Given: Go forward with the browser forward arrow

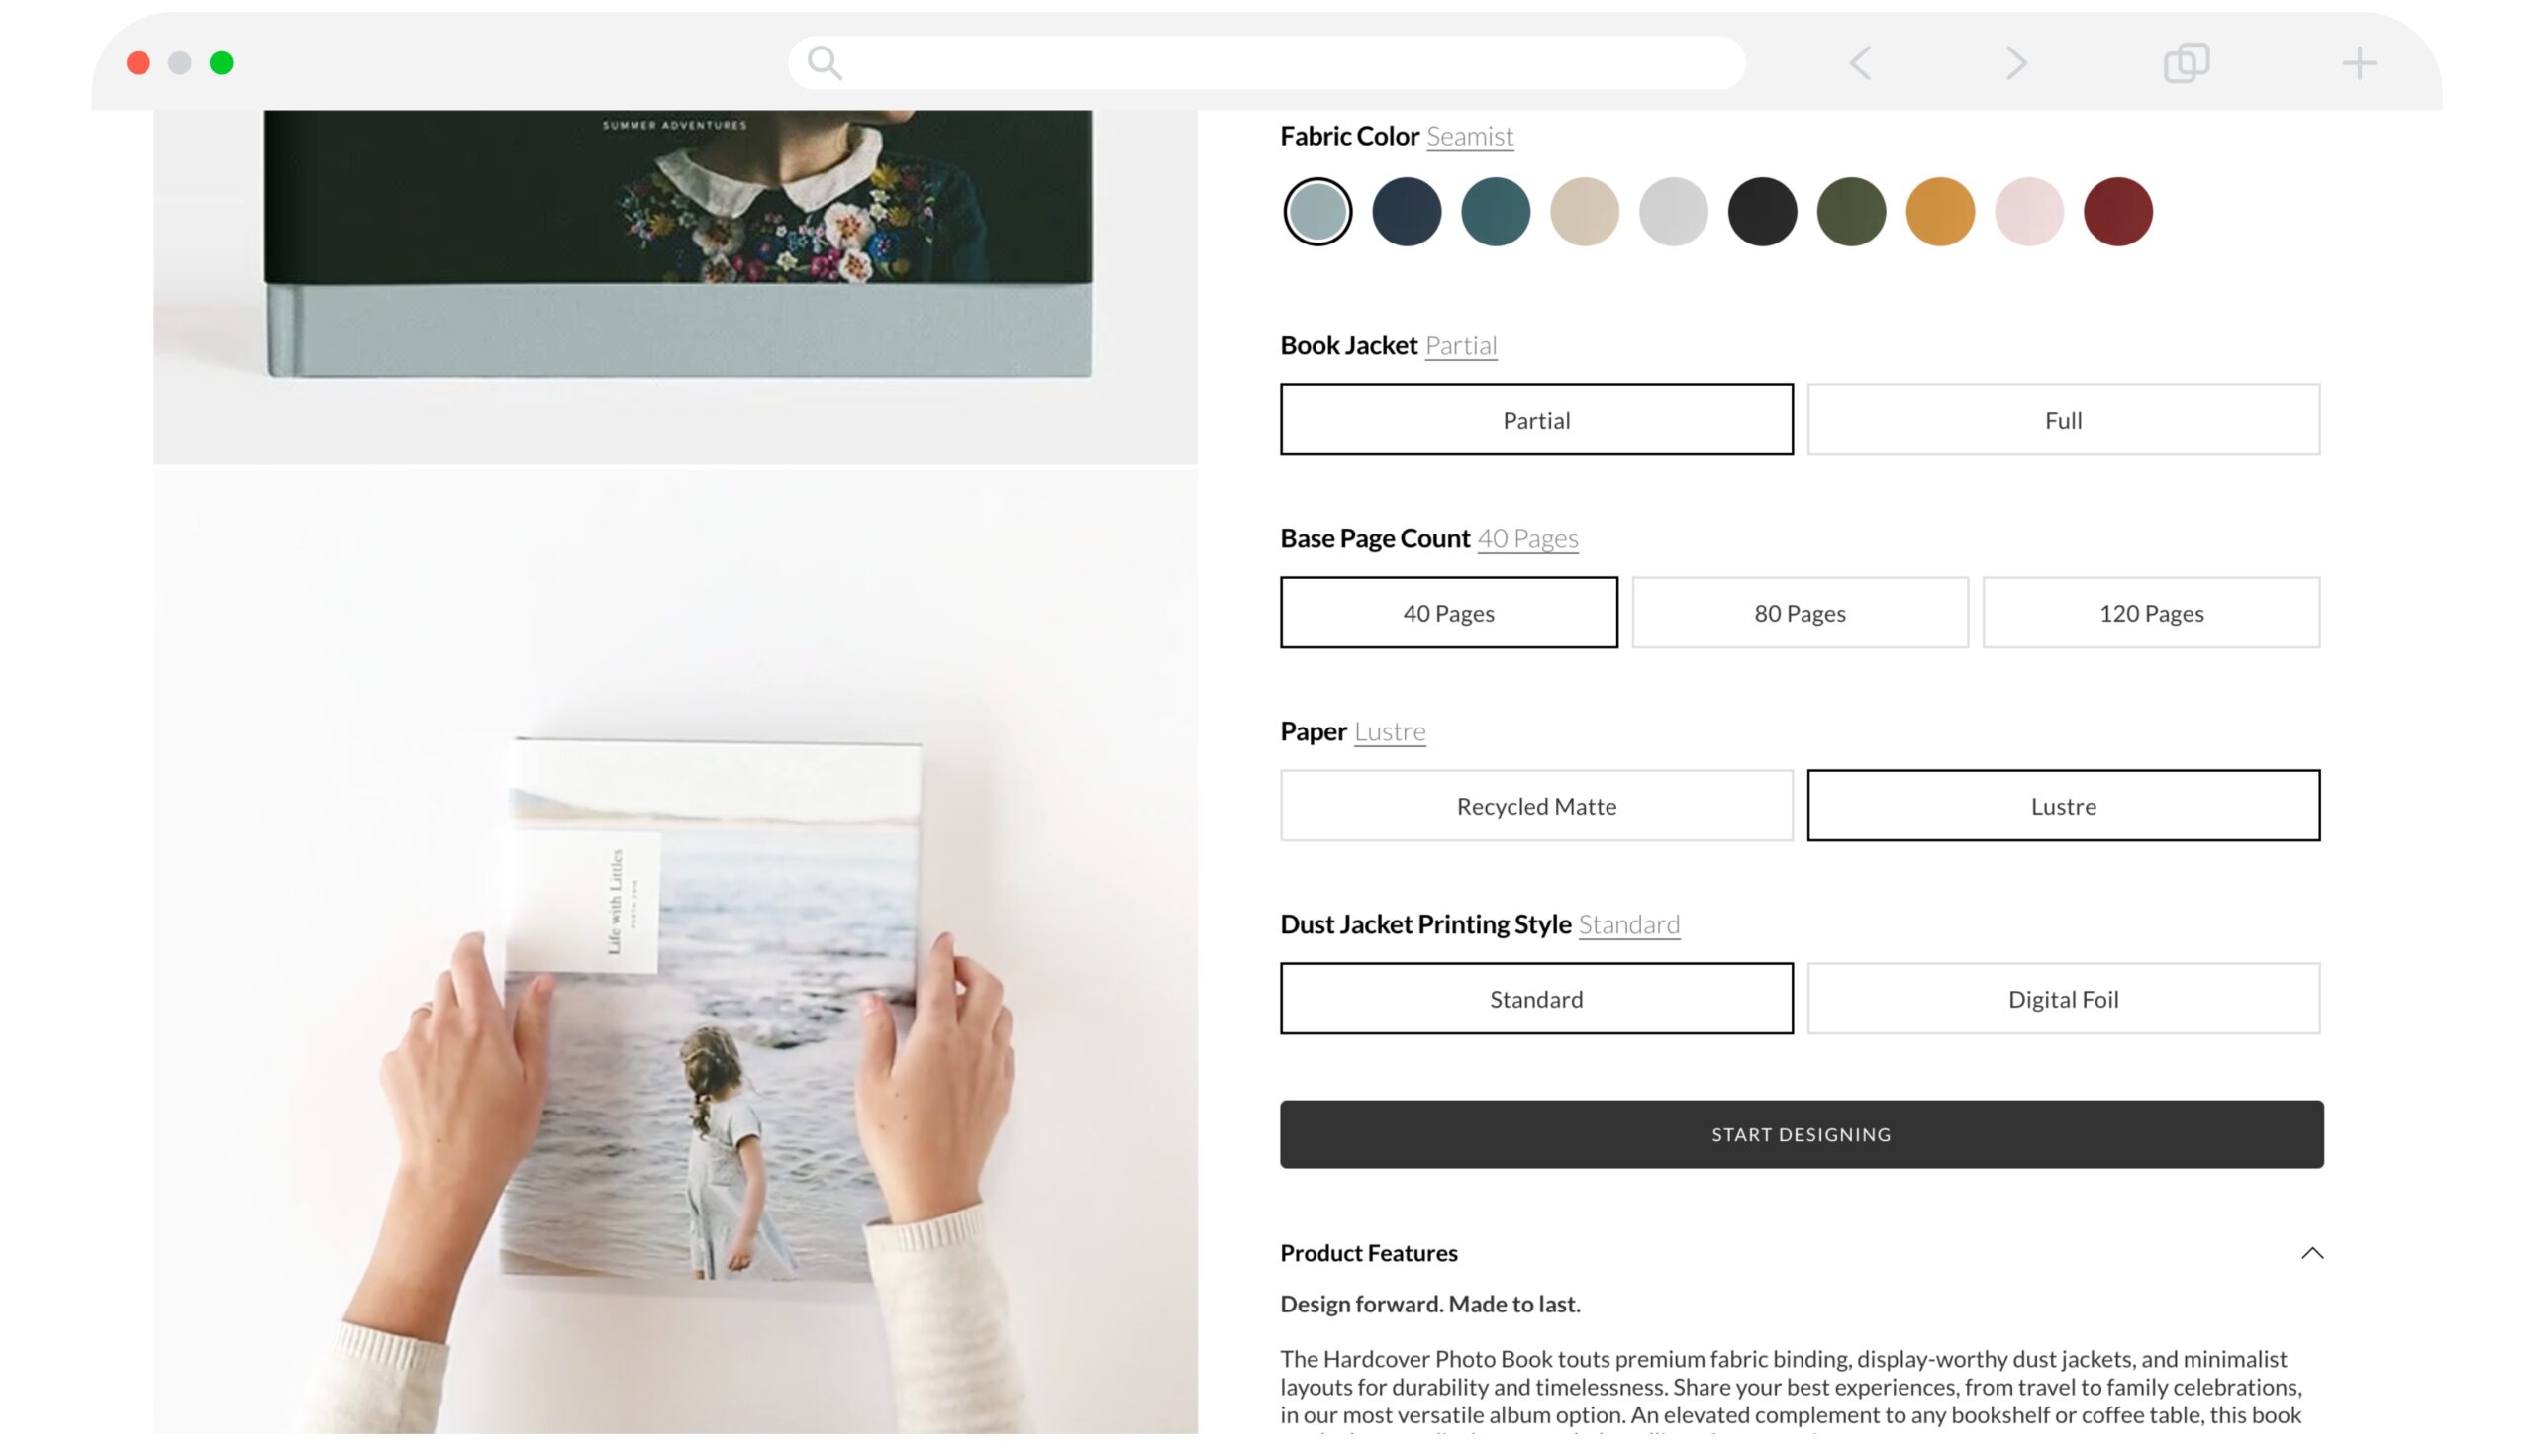Looking at the screenshot, I should tap(2016, 63).
